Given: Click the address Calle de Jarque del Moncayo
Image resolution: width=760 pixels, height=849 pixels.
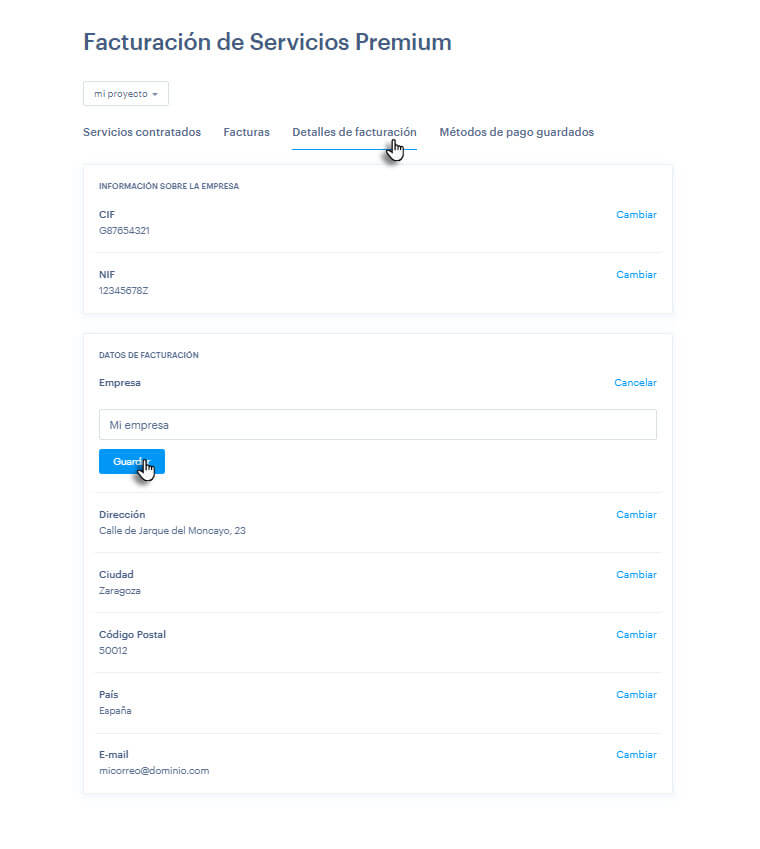Looking at the screenshot, I should click(x=172, y=531).
